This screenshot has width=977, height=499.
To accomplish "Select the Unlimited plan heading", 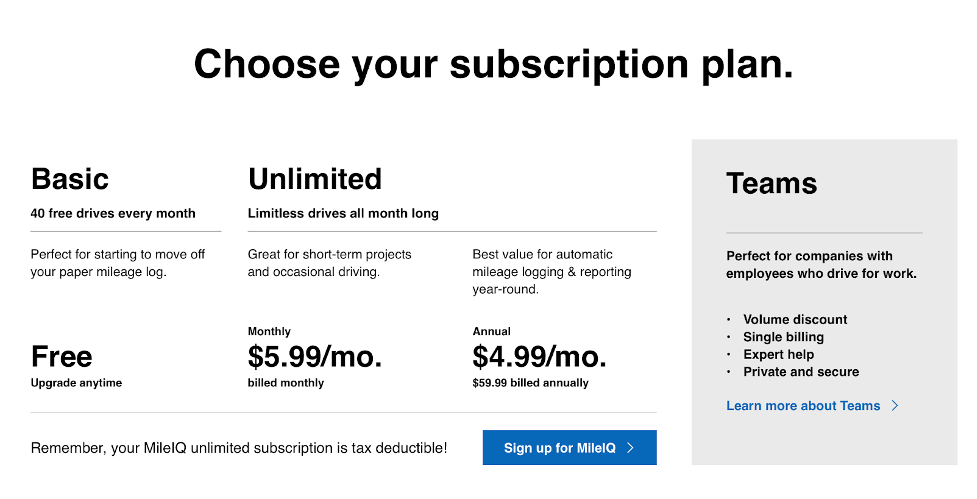I will pos(315,179).
